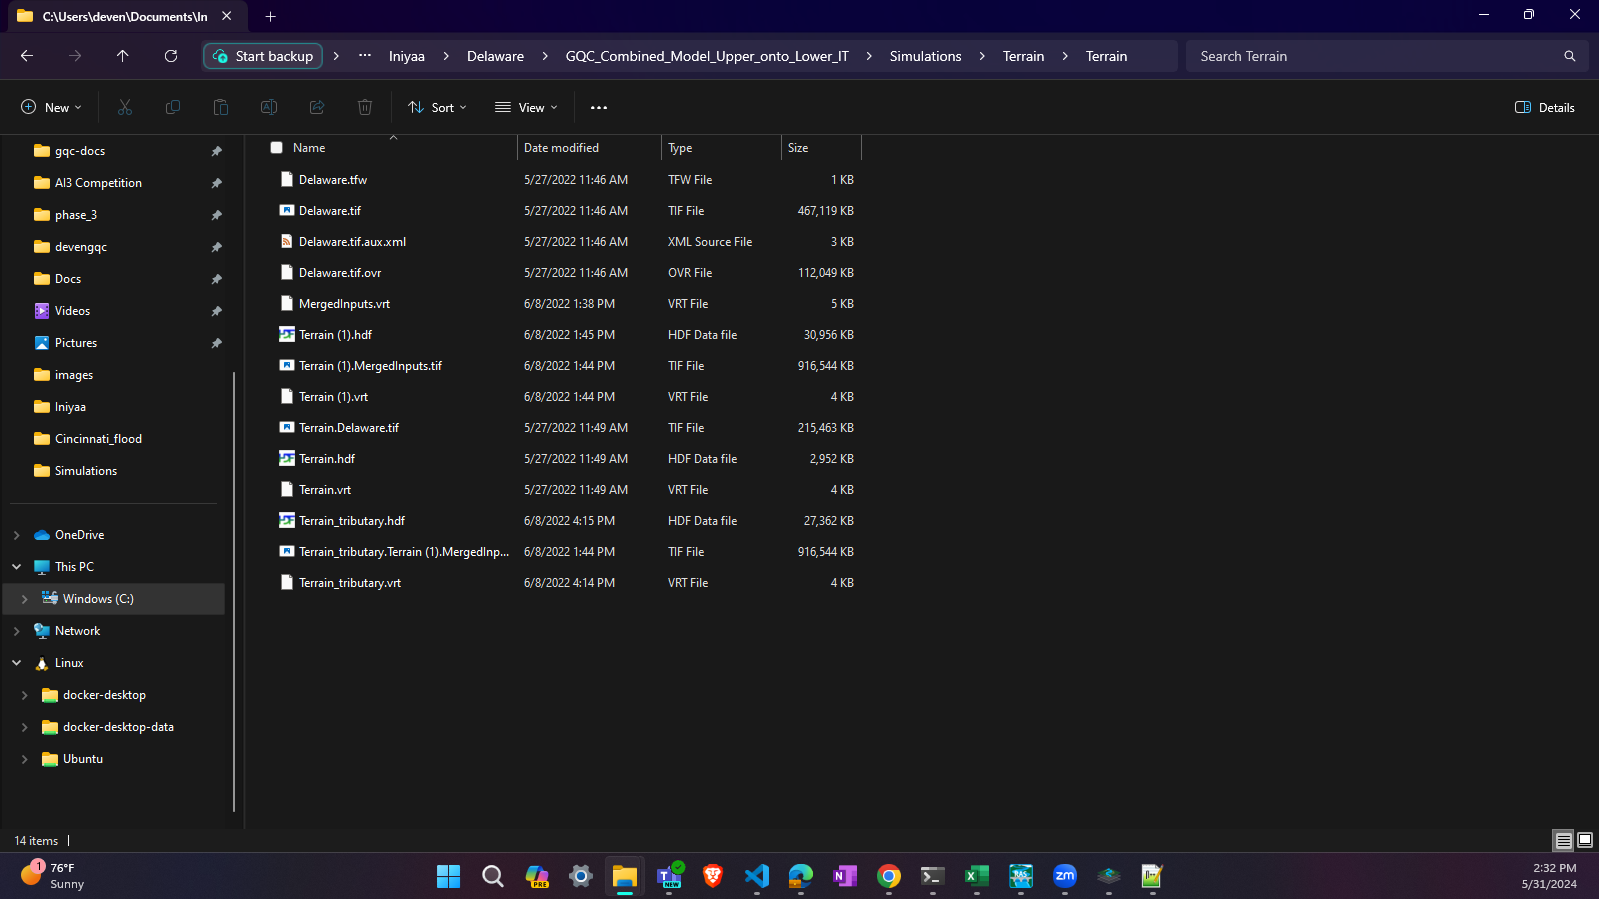
Task: Sort by Name column header
Action: (309, 147)
